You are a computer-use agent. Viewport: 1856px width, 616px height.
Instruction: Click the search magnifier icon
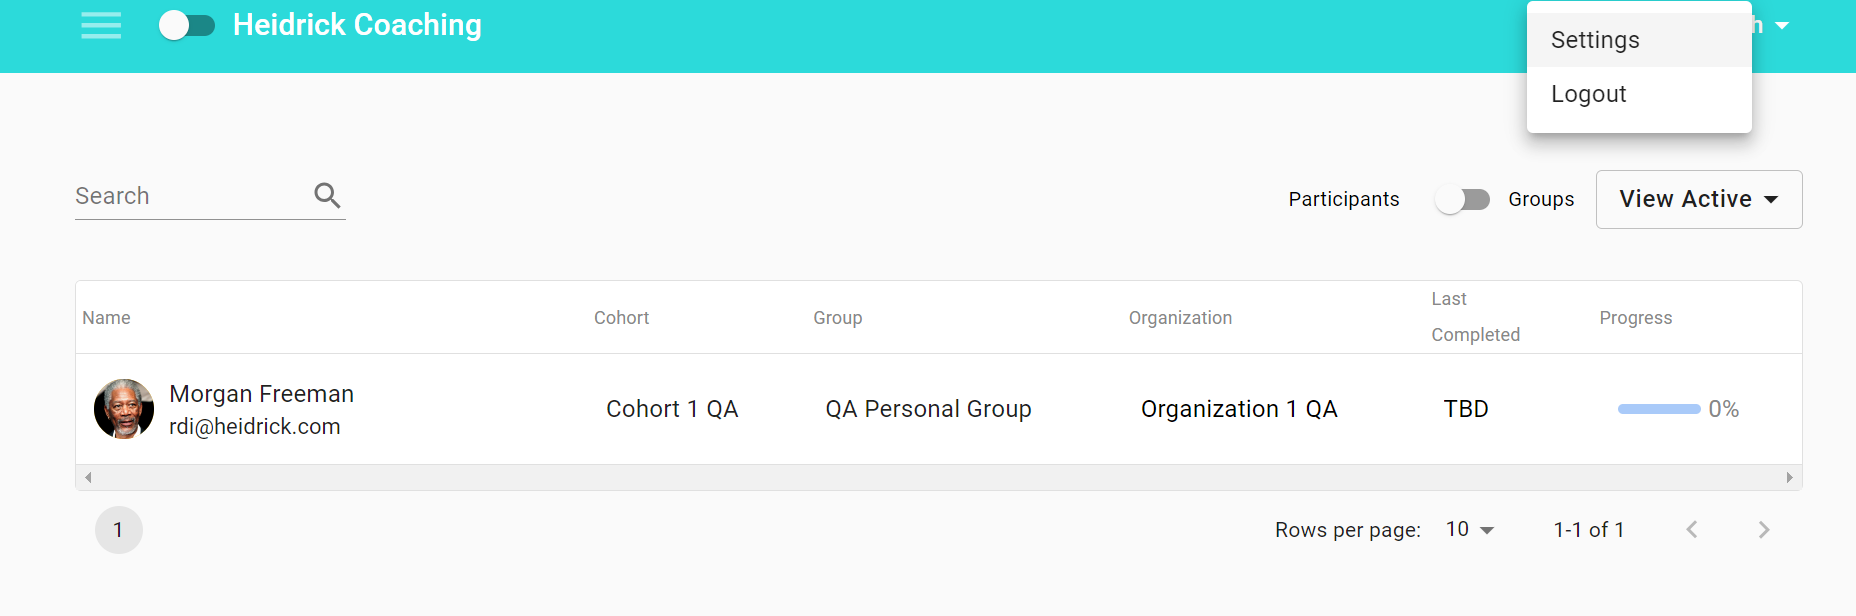tap(327, 195)
